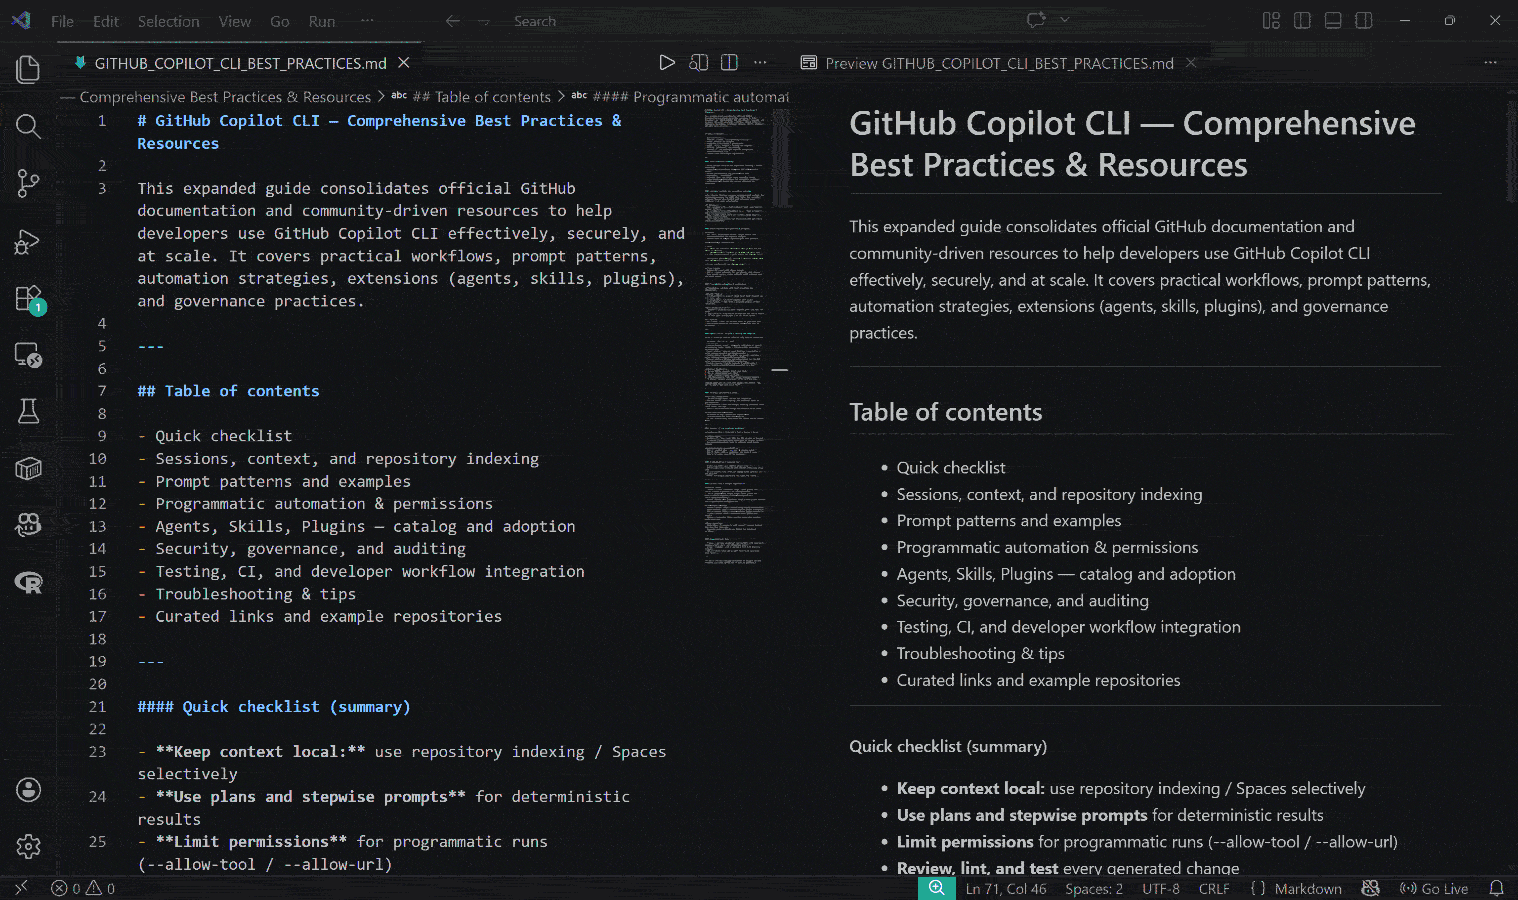This screenshot has width=1518, height=900.
Task: Click remote window indicator in status bar
Action: [x=21, y=888]
